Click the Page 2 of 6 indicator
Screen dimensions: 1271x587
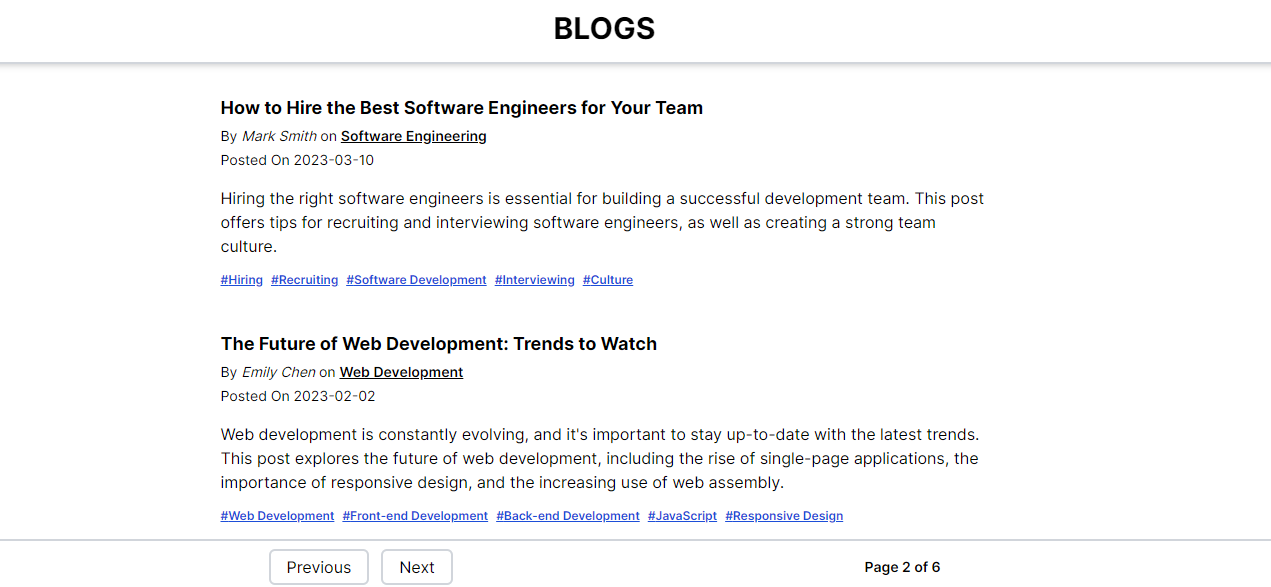[x=902, y=567]
